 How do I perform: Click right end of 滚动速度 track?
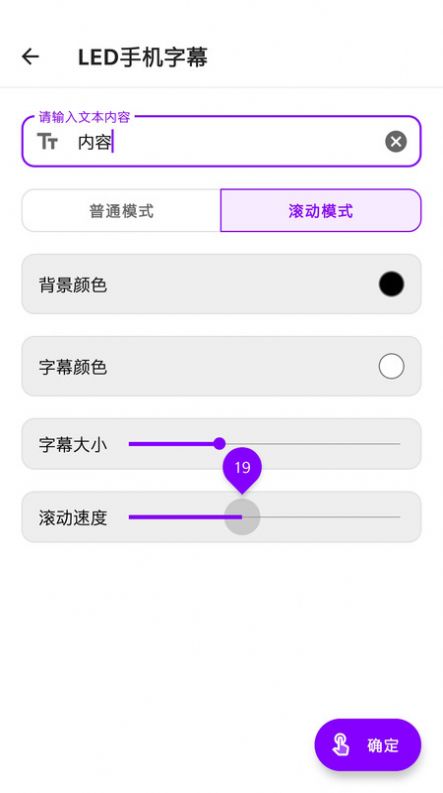398,517
